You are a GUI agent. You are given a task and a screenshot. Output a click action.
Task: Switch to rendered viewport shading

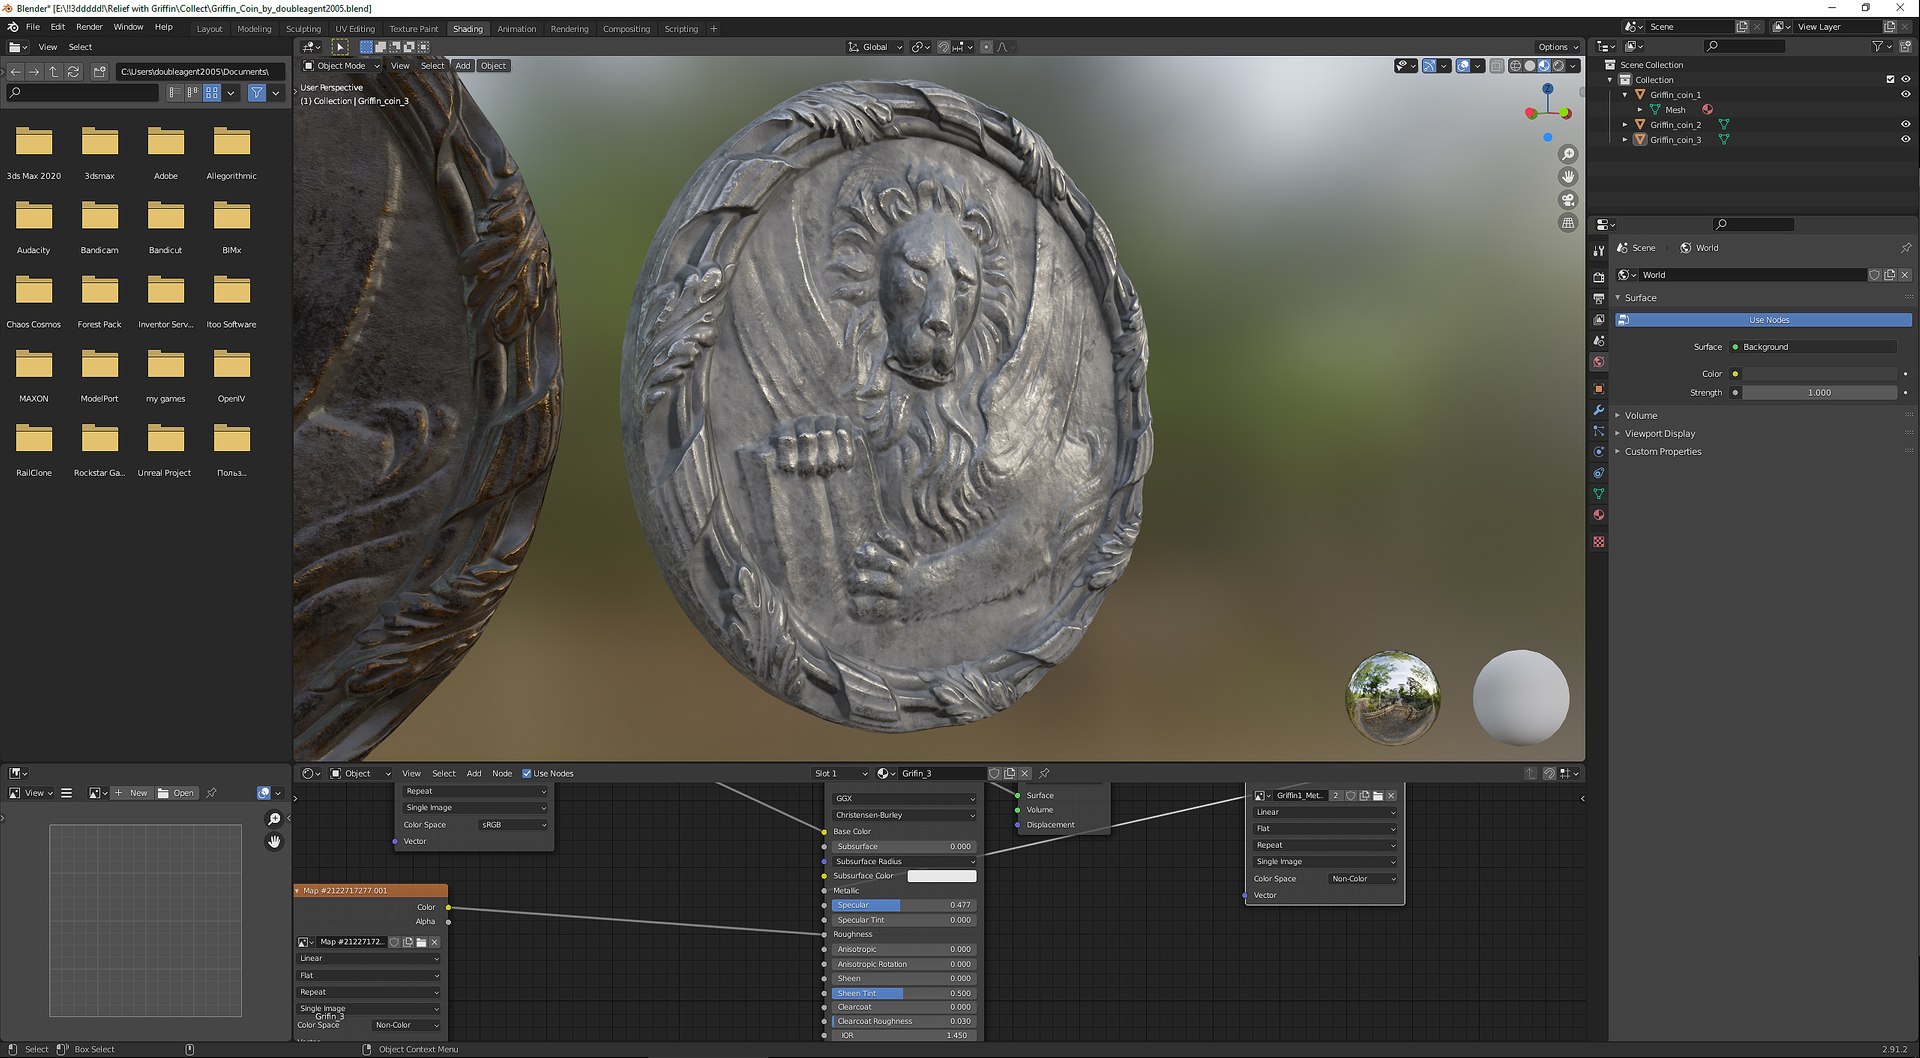tap(1558, 66)
